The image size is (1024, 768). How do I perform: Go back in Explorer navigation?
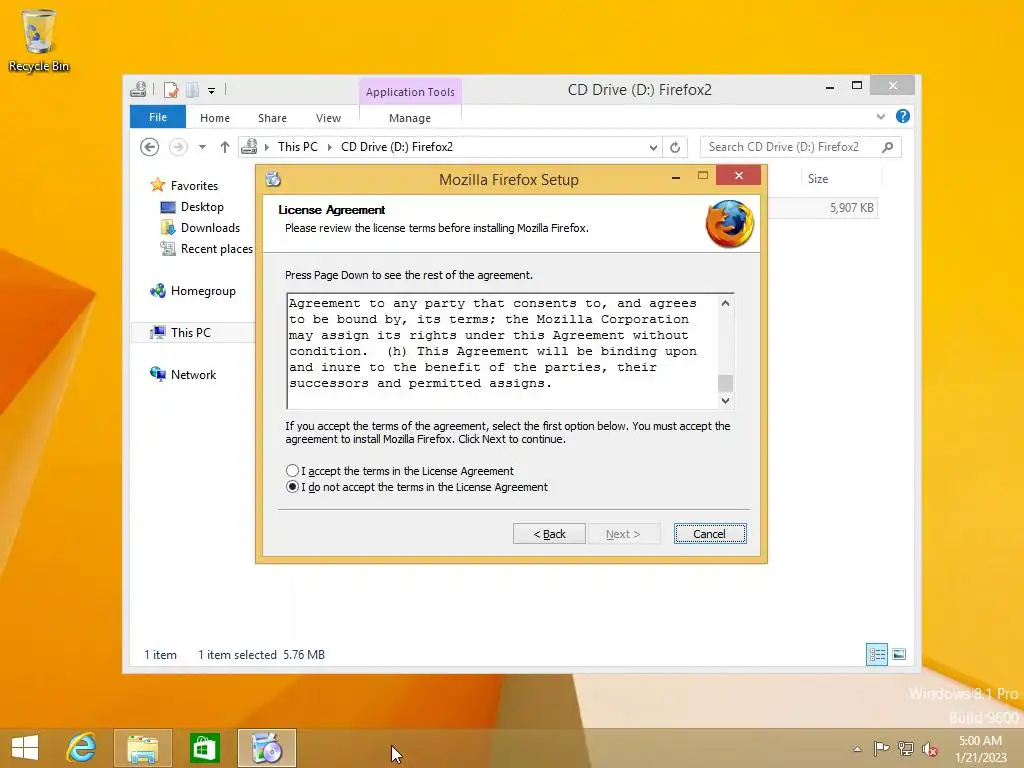(150, 147)
